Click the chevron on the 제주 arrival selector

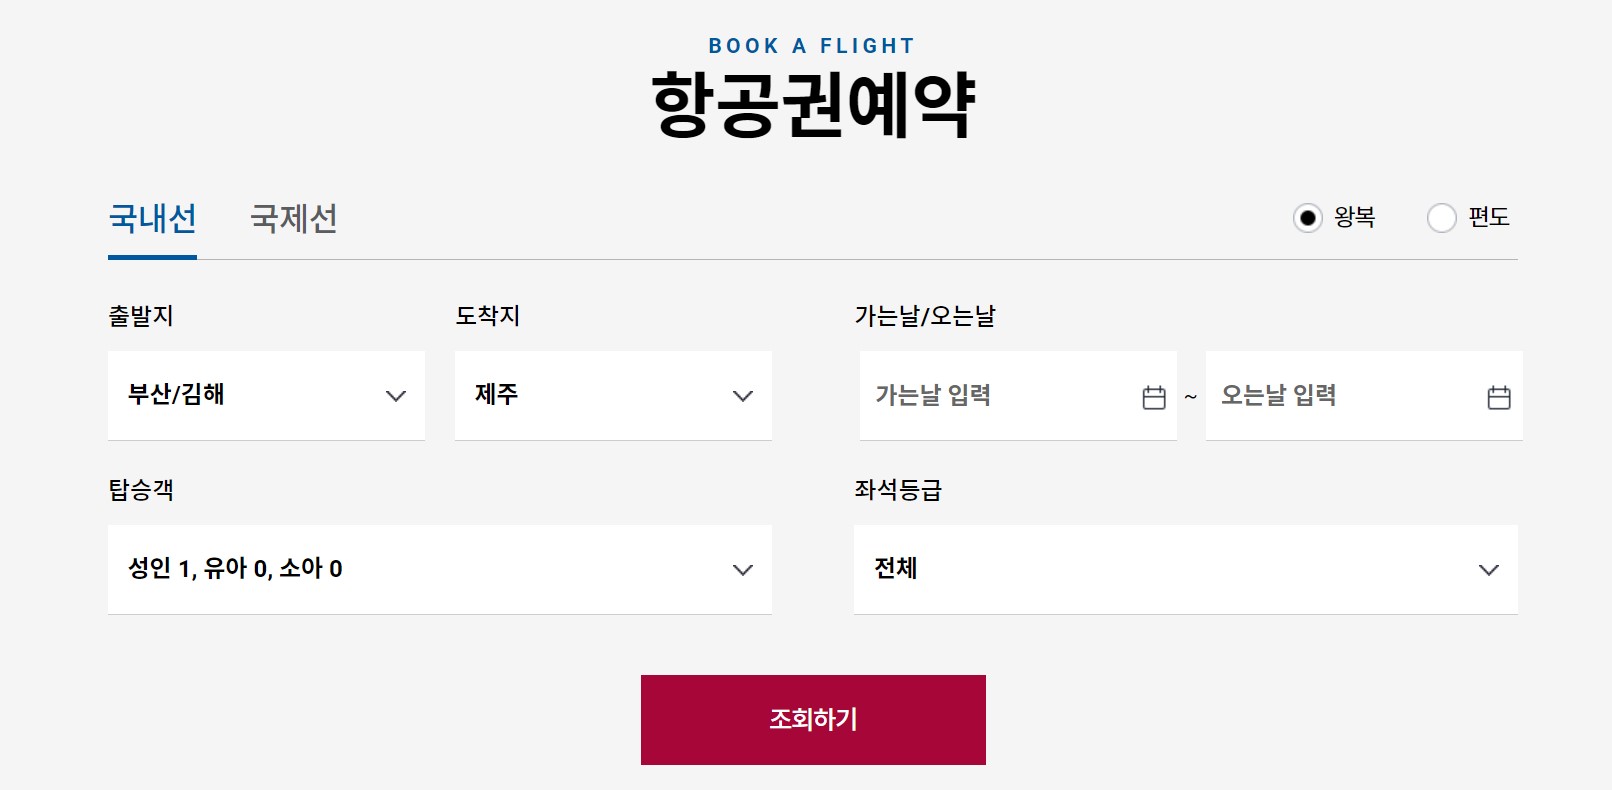(742, 396)
